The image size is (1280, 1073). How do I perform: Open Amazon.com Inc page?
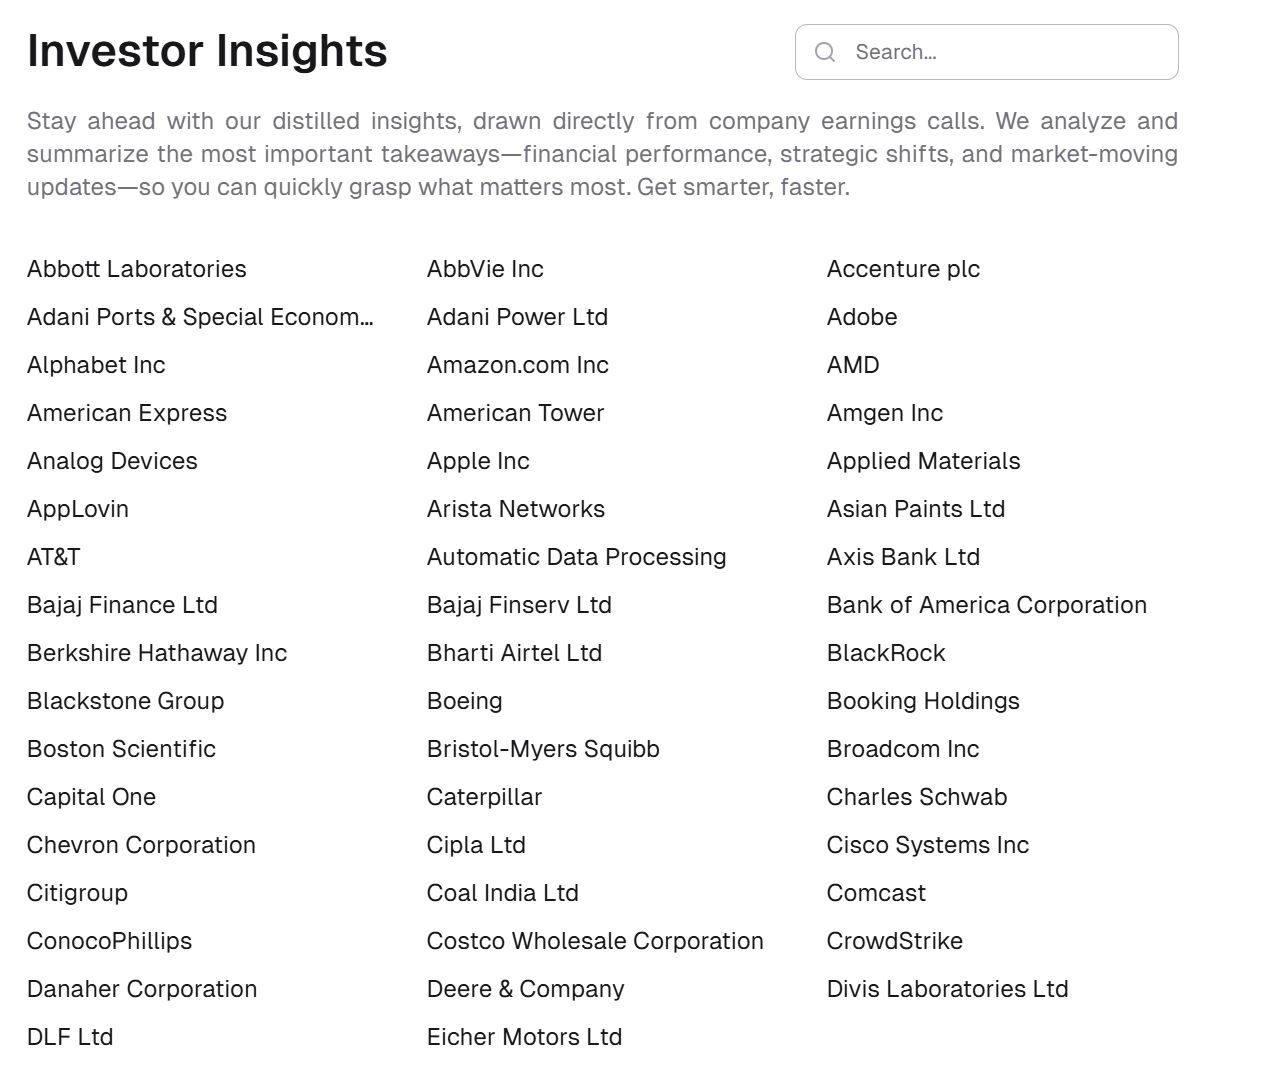coord(518,365)
